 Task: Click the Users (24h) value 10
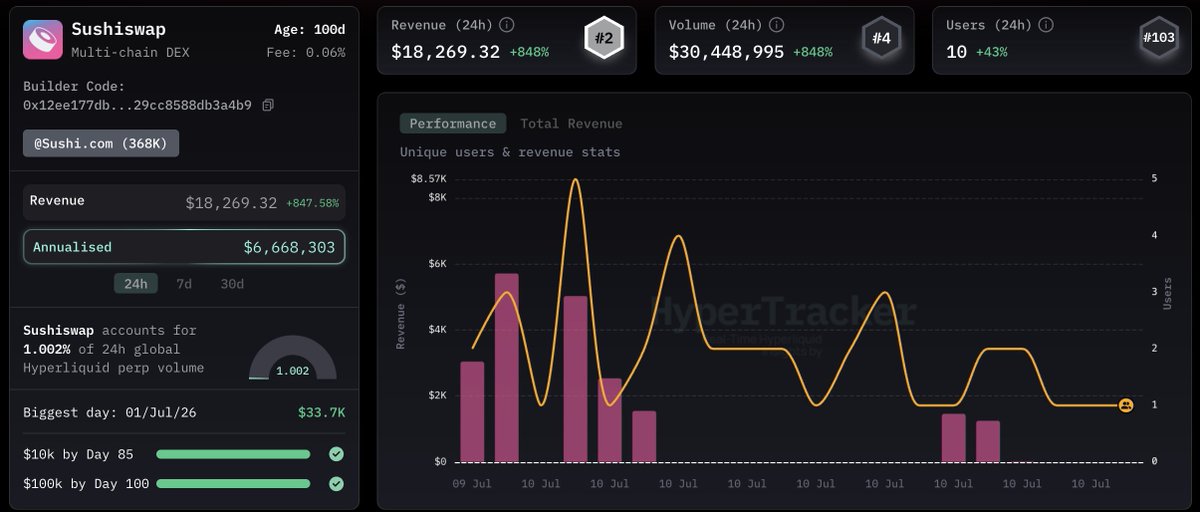[957, 51]
